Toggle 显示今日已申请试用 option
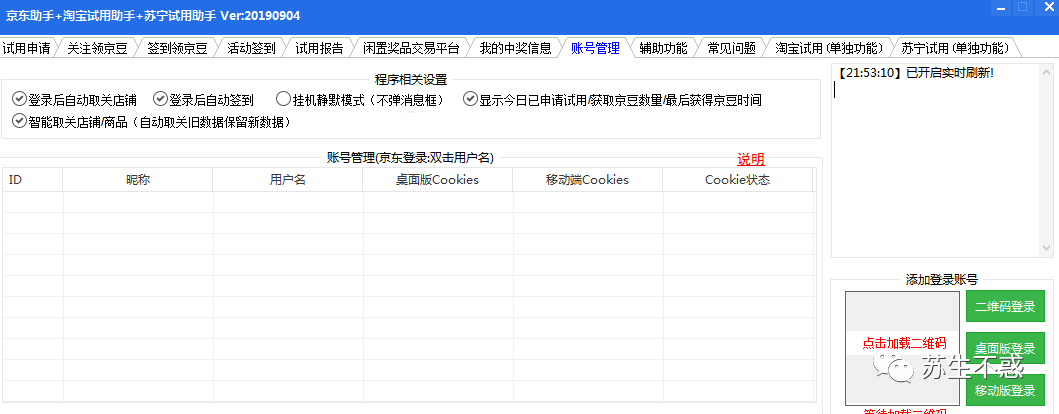This screenshot has height=414, width=1059. coord(613,100)
